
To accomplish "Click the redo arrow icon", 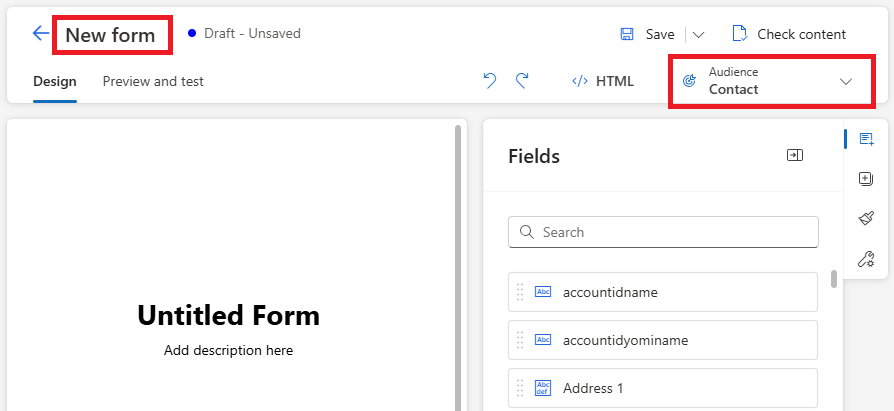I will (522, 81).
